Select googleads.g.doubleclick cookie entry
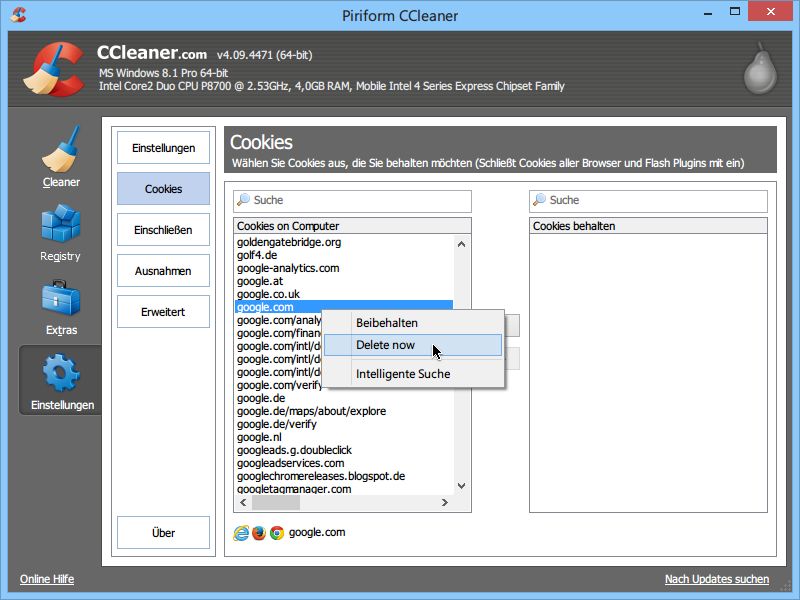The height and width of the screenshot is (600, 800). pyautogui.click(x=294, y=451)
